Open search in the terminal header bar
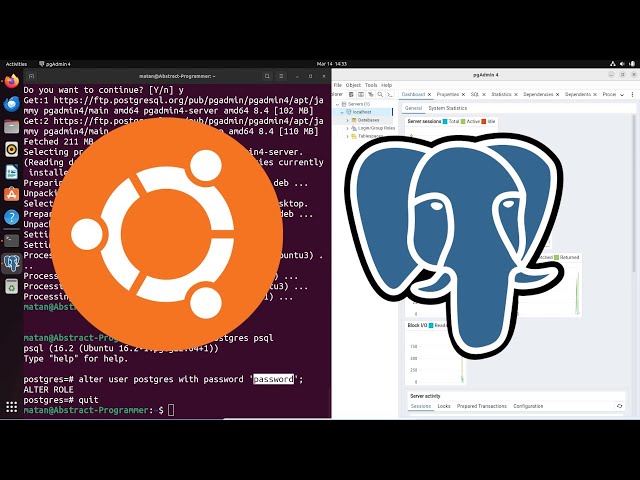Viewport: 640px width, 480px height. [x=267, y=76]
